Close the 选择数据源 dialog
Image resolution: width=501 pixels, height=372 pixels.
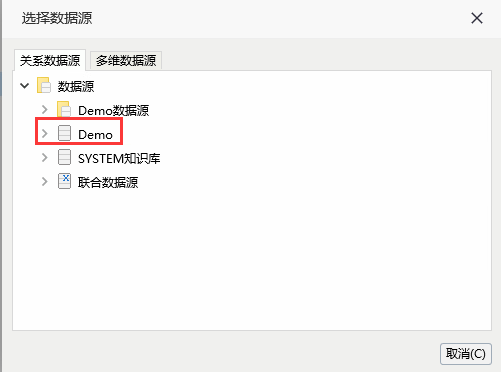477,18
